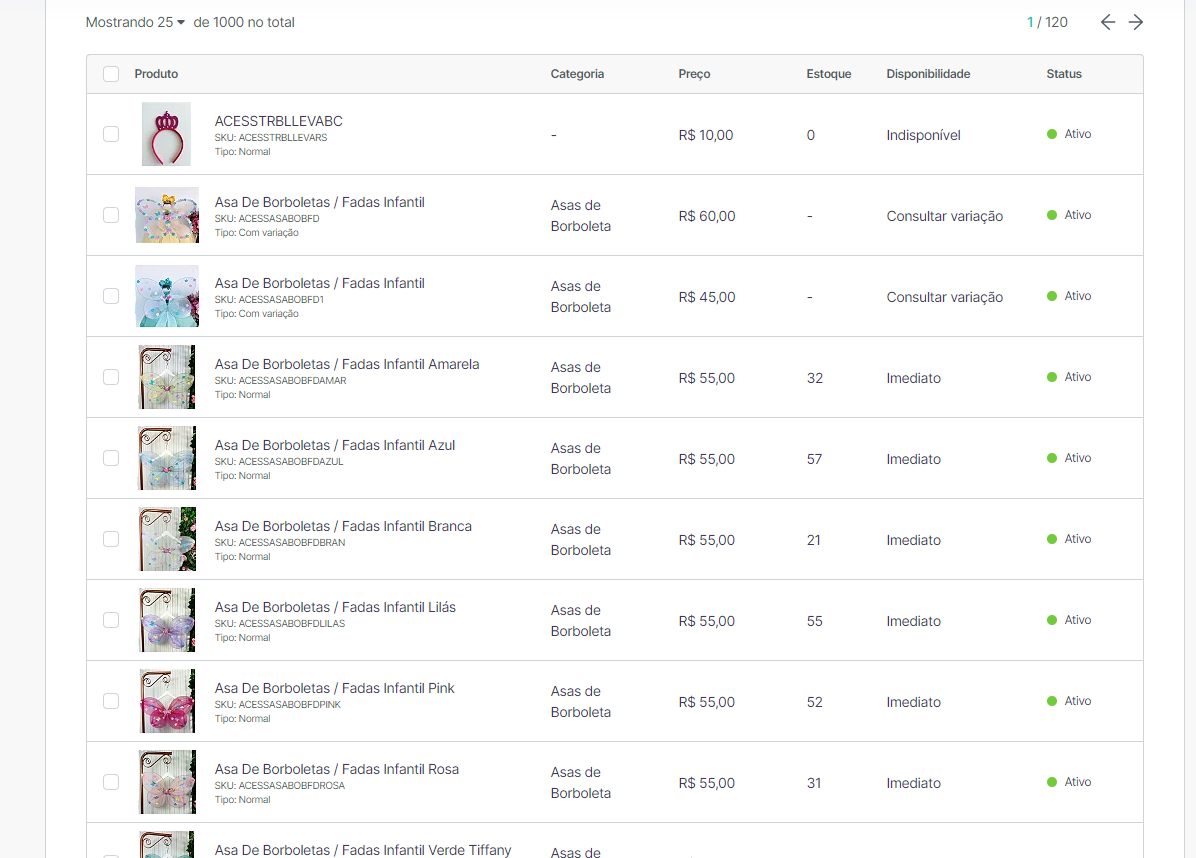Click the Preço column header
The image size is (1196, 858).
(694, 74)
